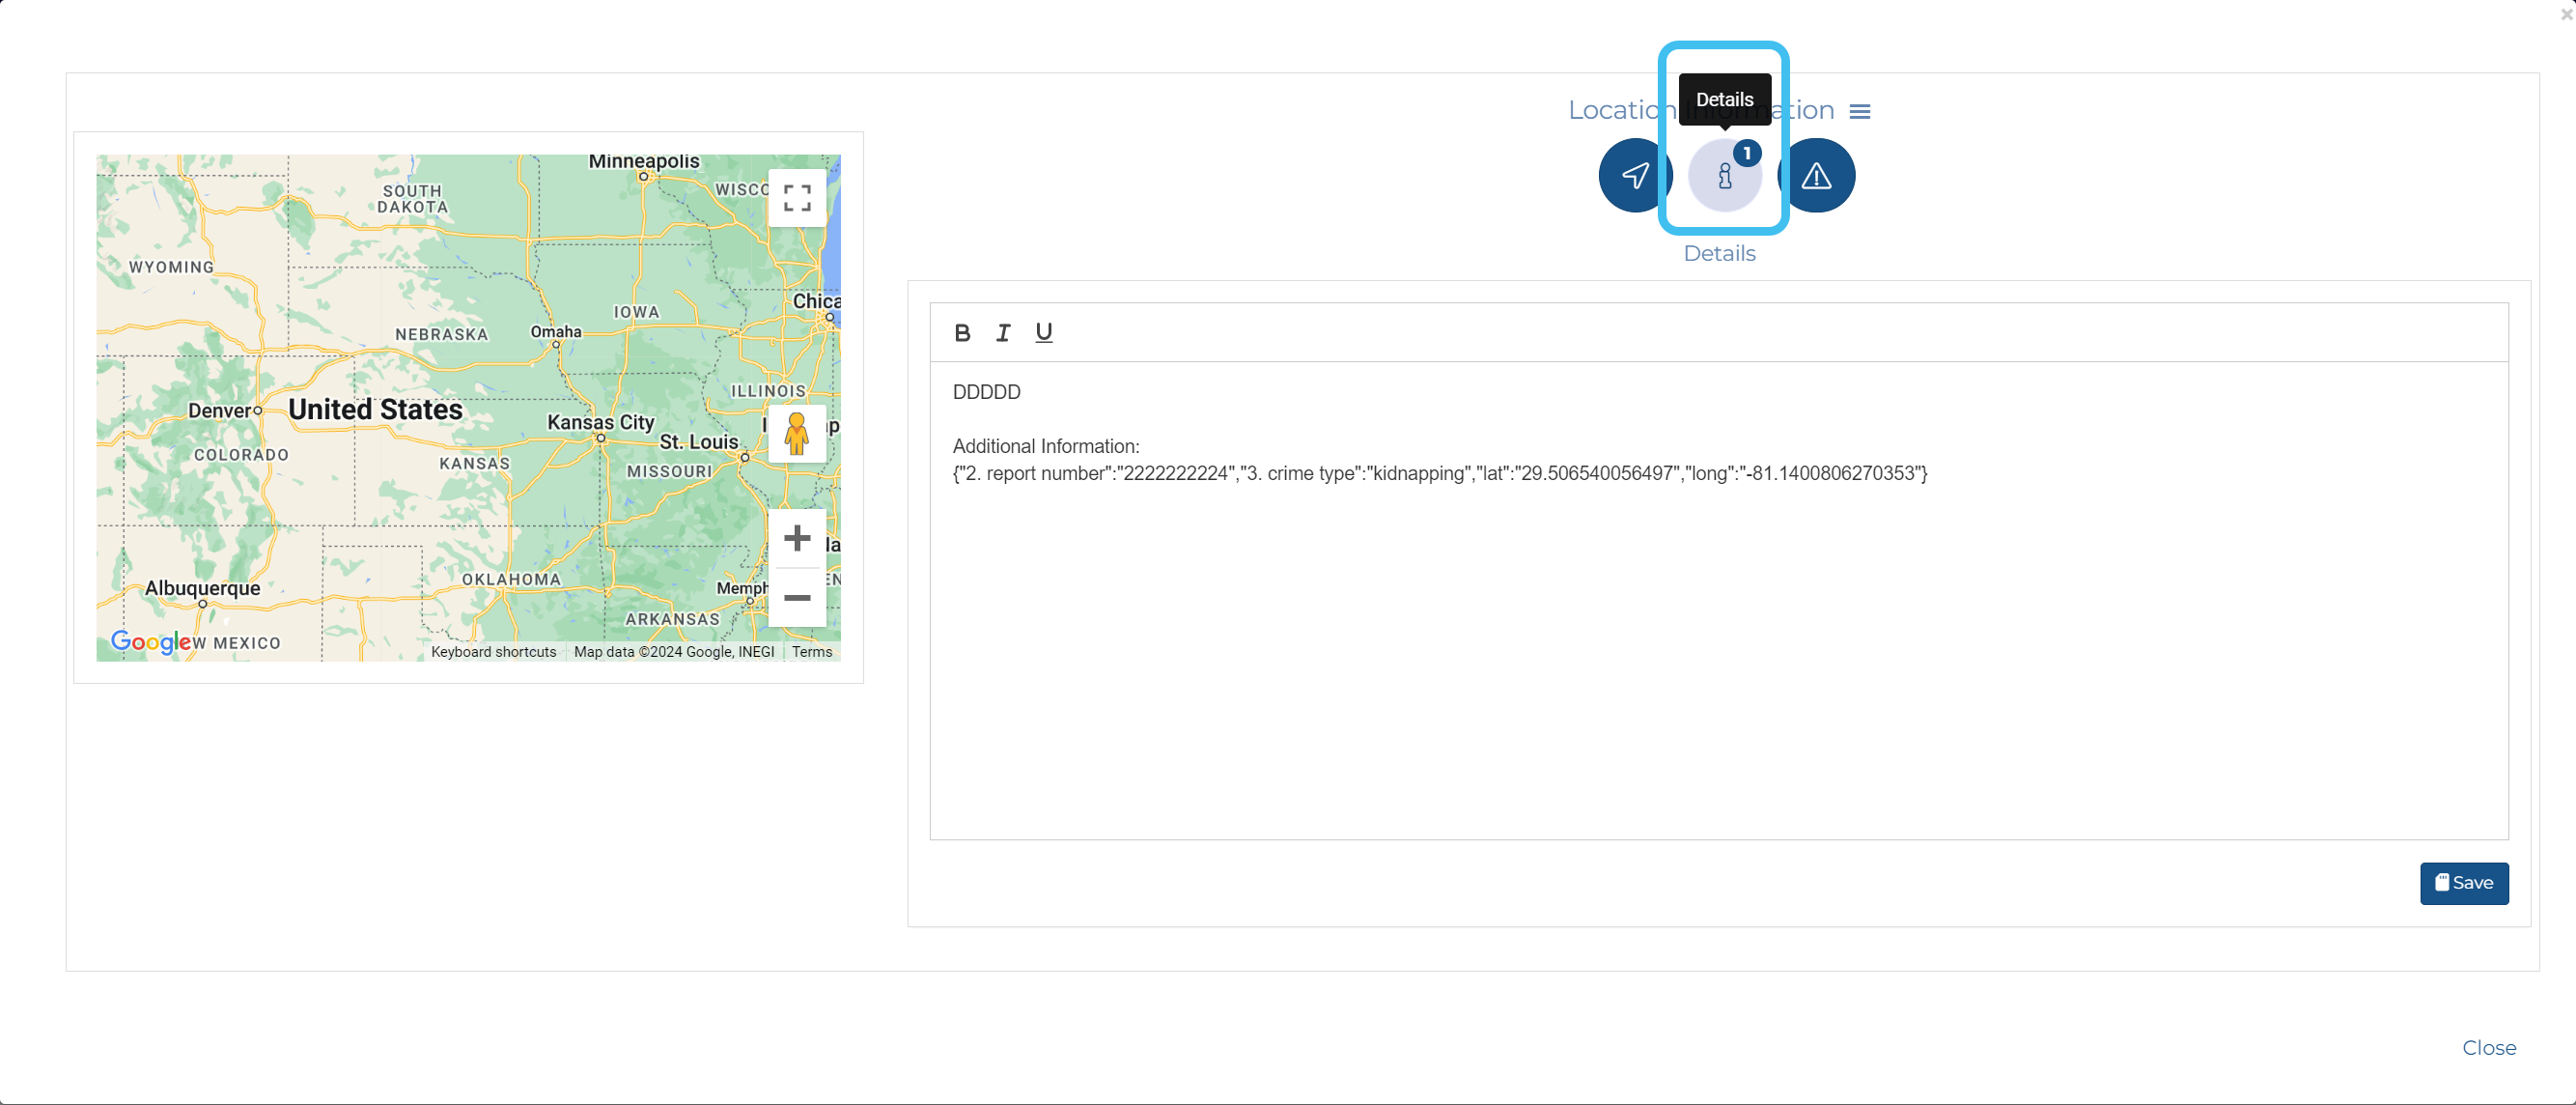Toggle fullscreen view on the map
The height and width of the screenshot is (1105, 2576).
(x=796, y=198)
